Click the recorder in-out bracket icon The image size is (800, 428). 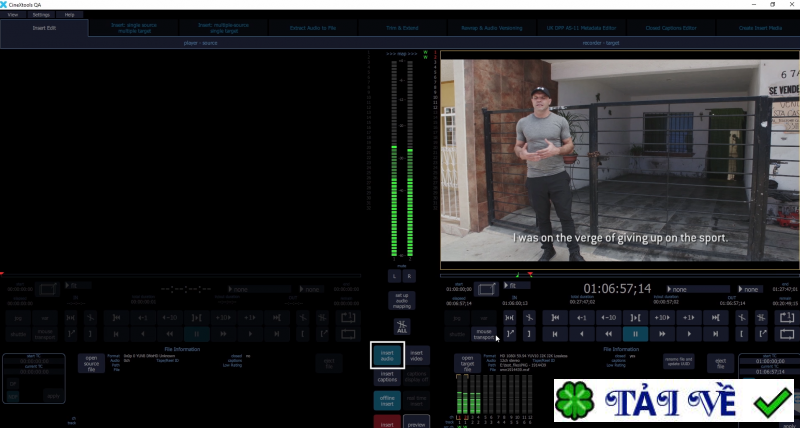(x=510, y=317)
